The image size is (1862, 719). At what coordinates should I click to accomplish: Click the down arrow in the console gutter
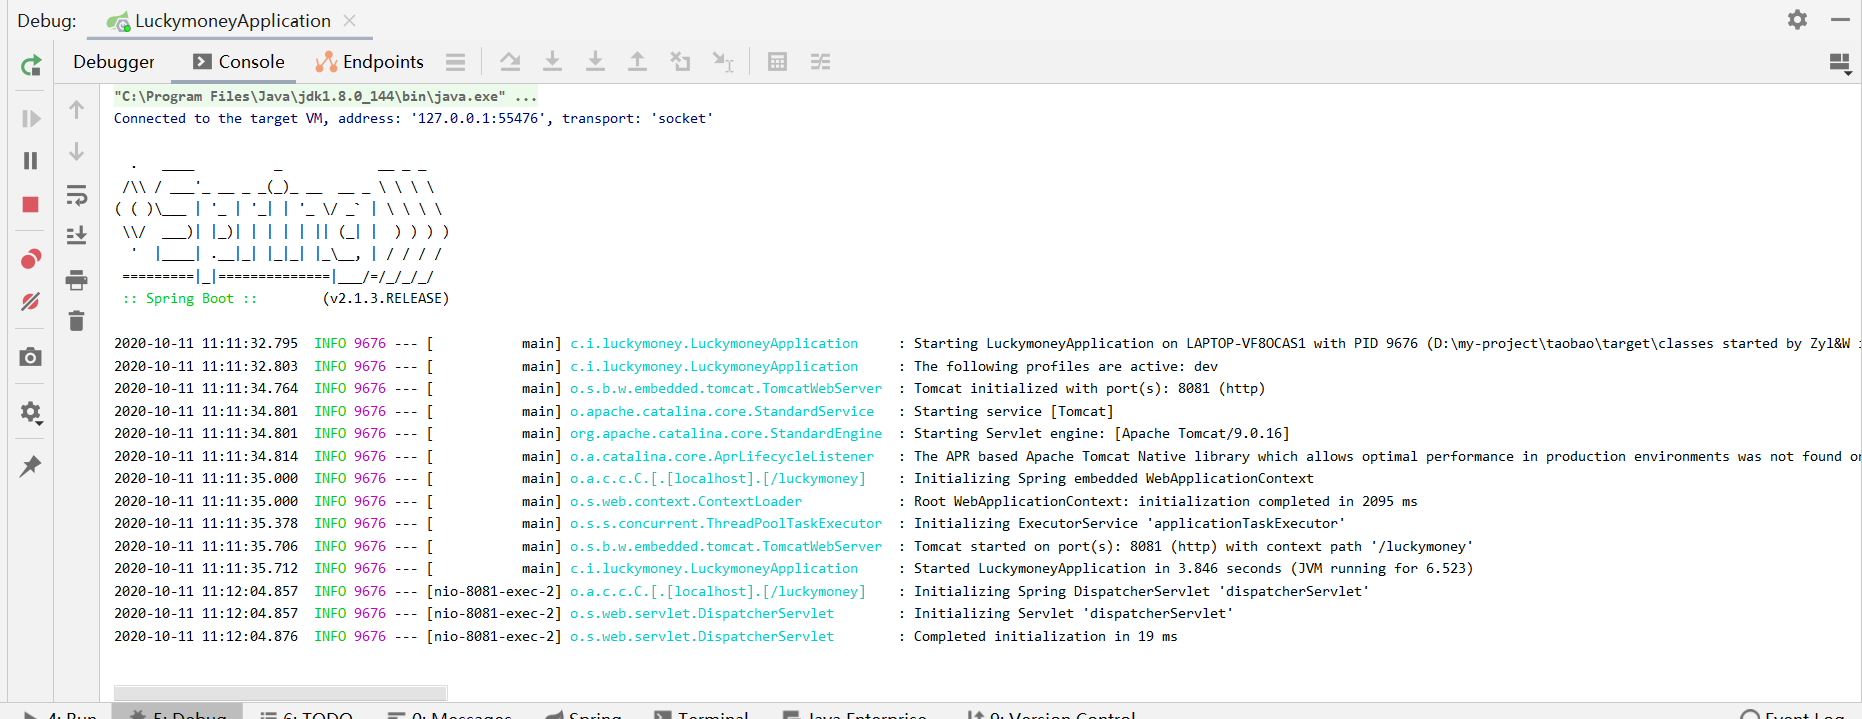[x=77, y=152]
